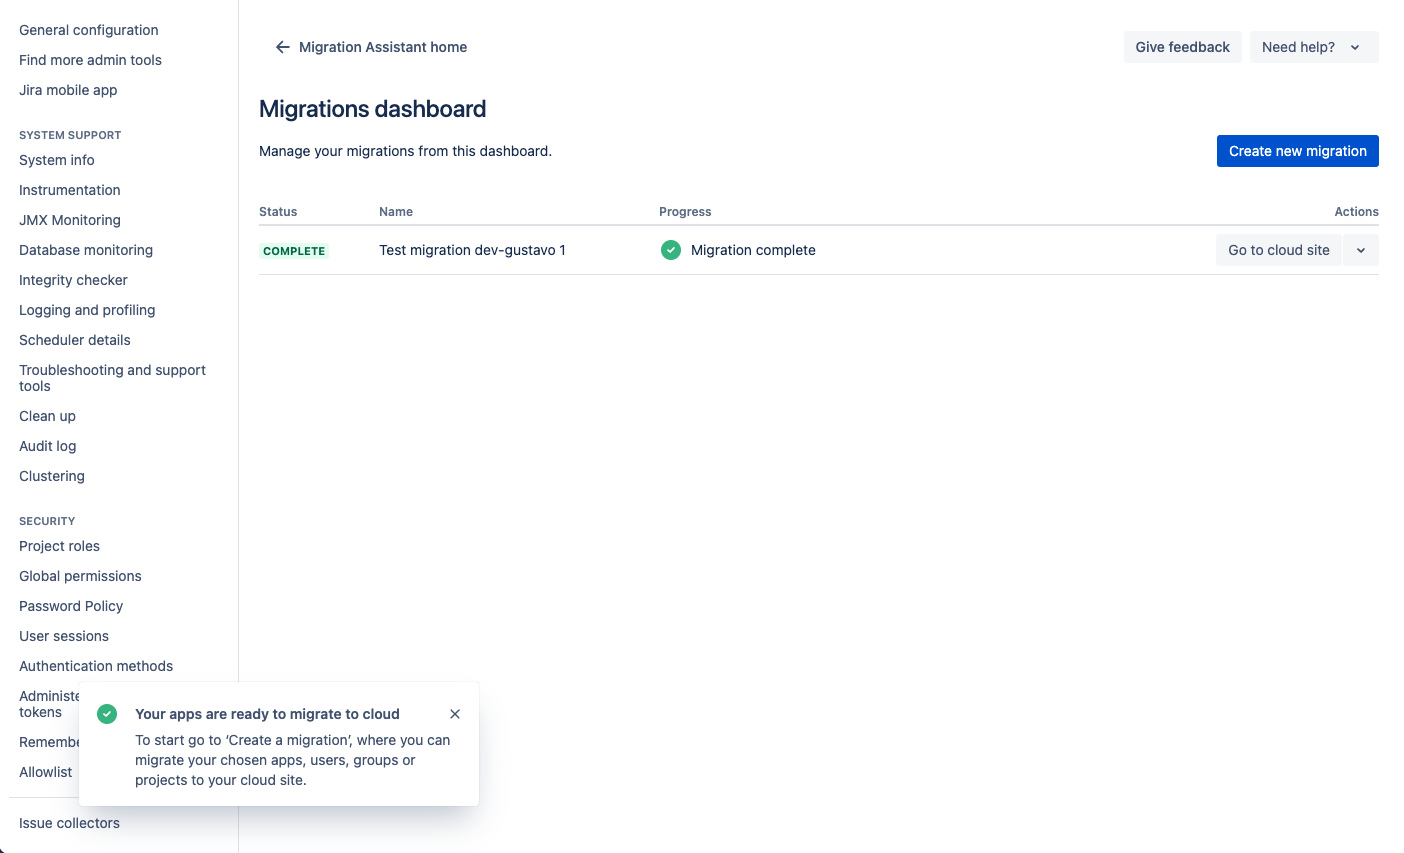
Task: Click the COMPLETE status badge
Action: [294, 251]
